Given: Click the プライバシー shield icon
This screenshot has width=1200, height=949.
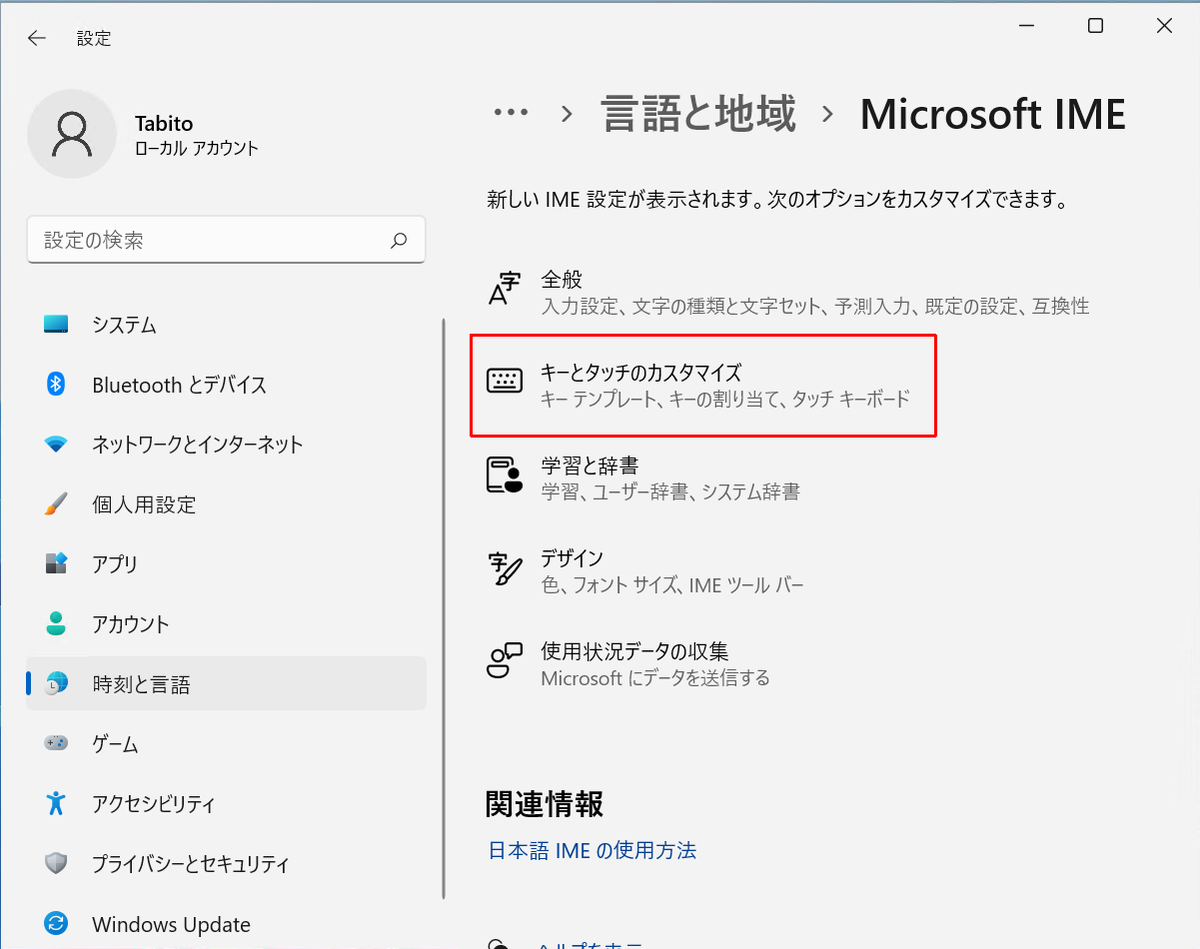Looking at the screenshot, I should tap(56, 863).
